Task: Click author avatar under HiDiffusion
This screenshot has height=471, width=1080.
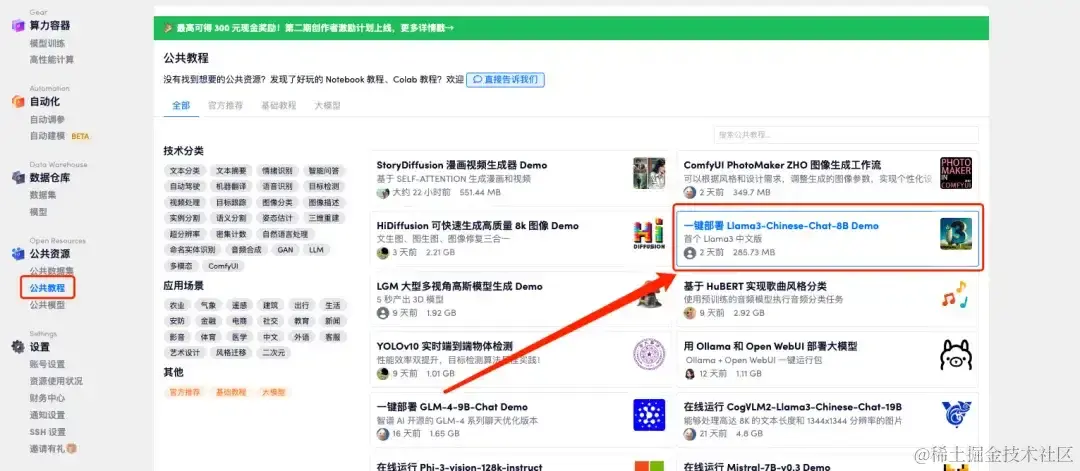Action: (383, 253)
